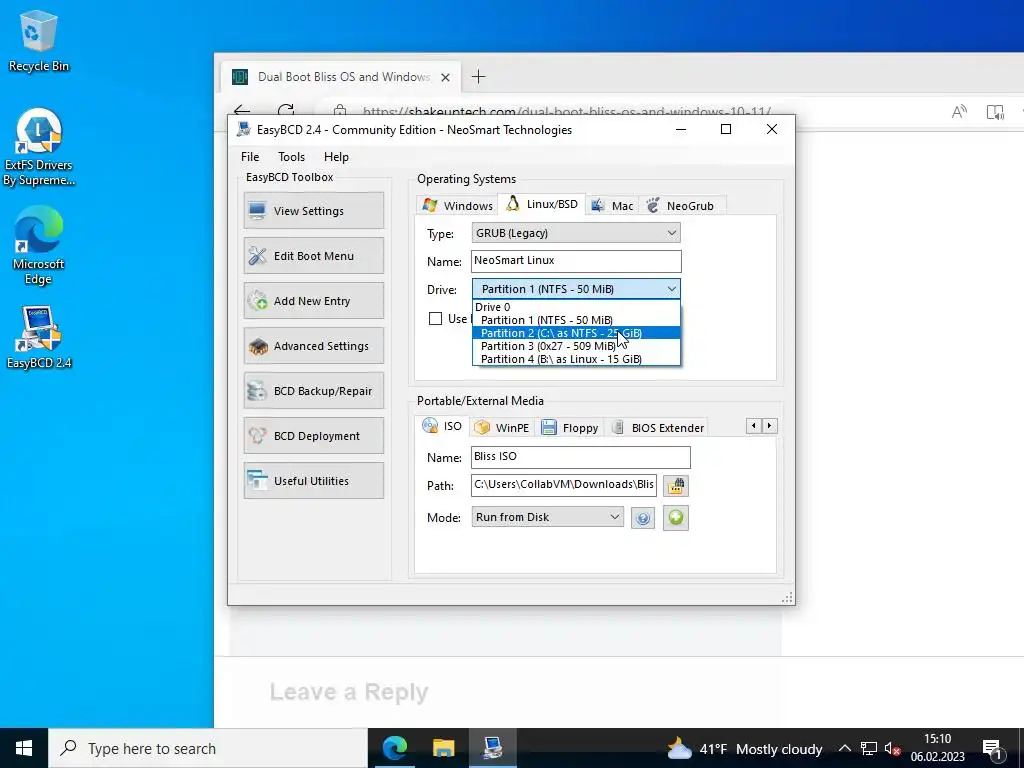Viewport: 1024px width, 768px height.
Task: Open the Tools menu
Action: click(291, 157)
